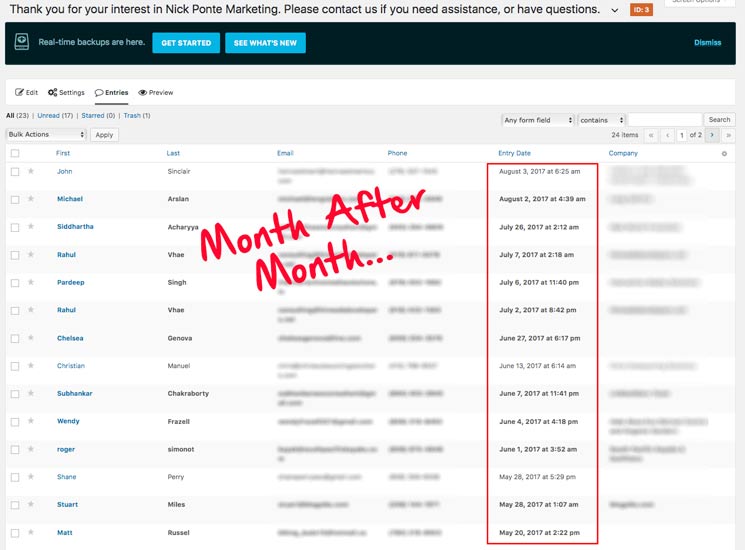Toggle select-all entries checkbox
This screenshot has height=550, width=745.
(x=15, y=153)
